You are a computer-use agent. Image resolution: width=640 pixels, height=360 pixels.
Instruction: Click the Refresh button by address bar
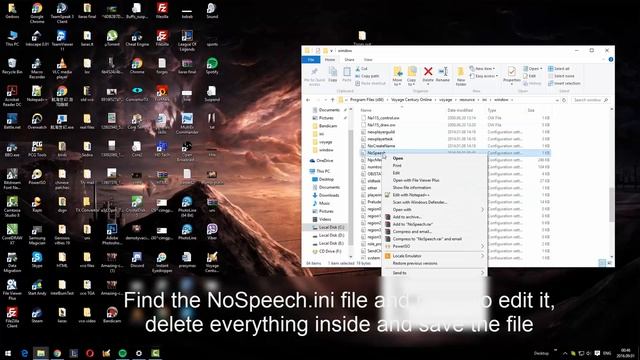tap(564, 100)
